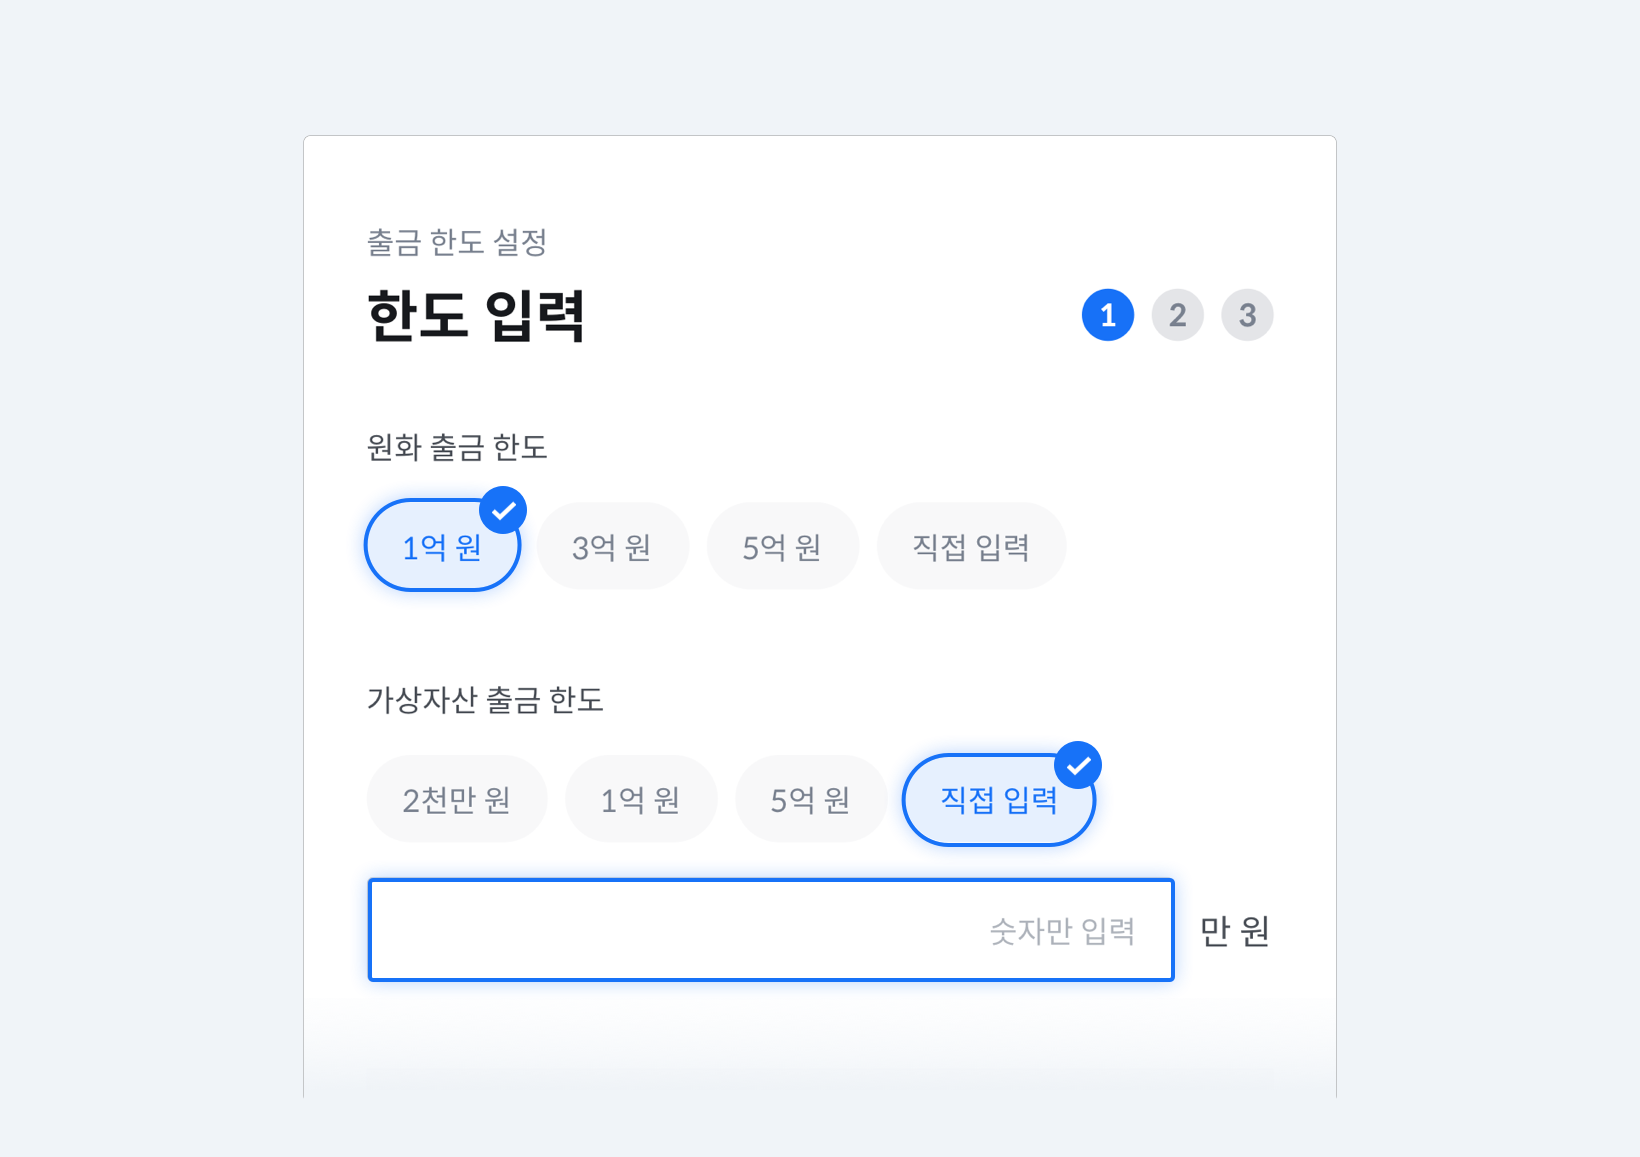Viewport: 1640px width, 1157px height.
Task: Select the 5억 원 crypto withdrawal limit
Action: tap(810, 799)
